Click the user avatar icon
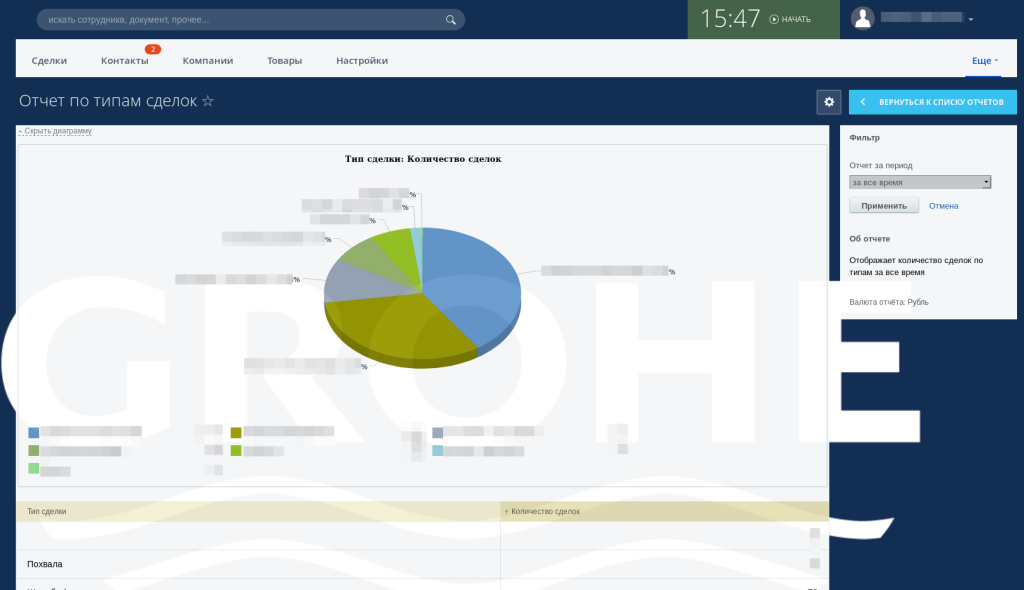 [862, 18]
